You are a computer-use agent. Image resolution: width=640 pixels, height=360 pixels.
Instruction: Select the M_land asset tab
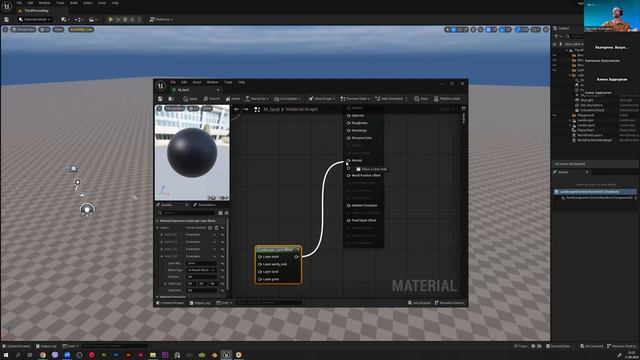(x=195, y=90)
